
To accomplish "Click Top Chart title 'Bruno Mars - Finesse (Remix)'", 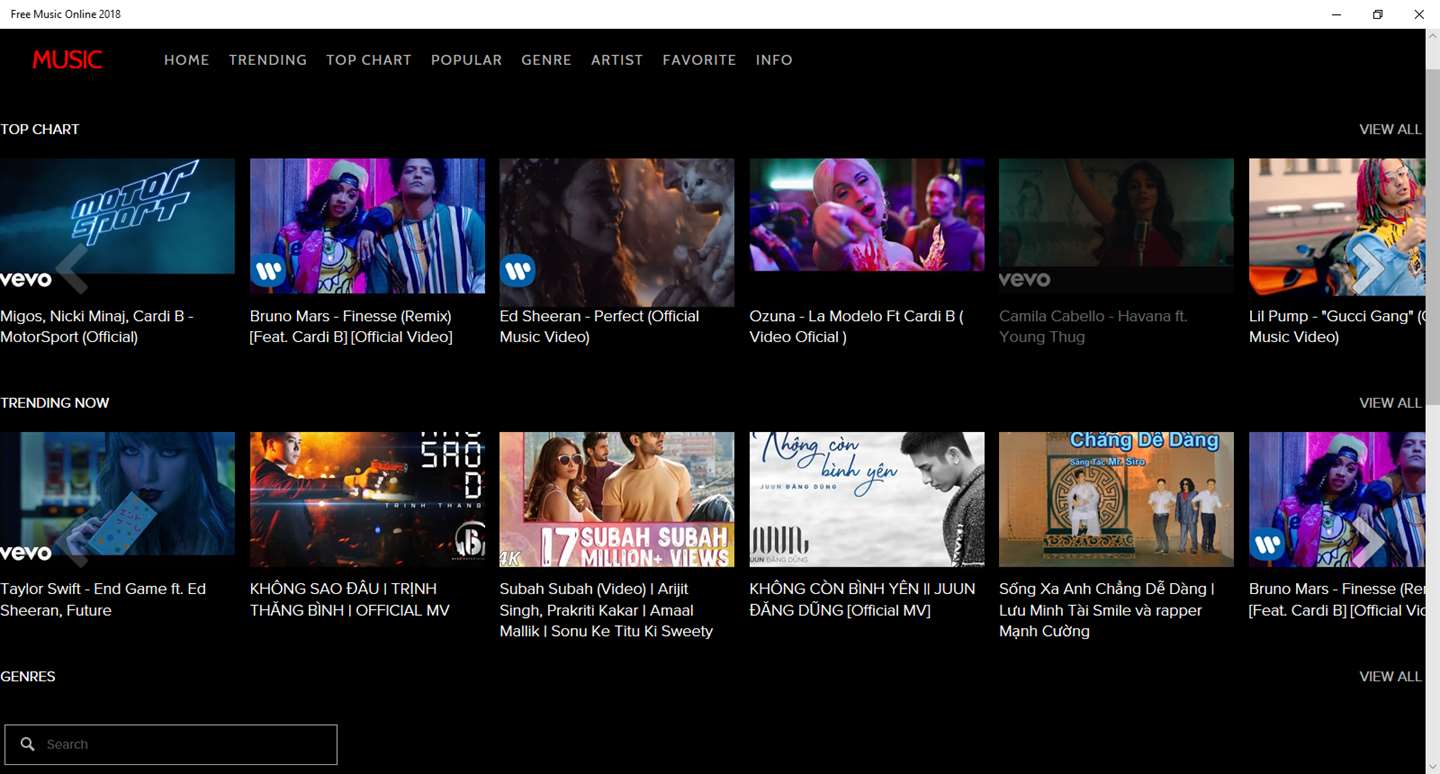I will click(351, 326).
